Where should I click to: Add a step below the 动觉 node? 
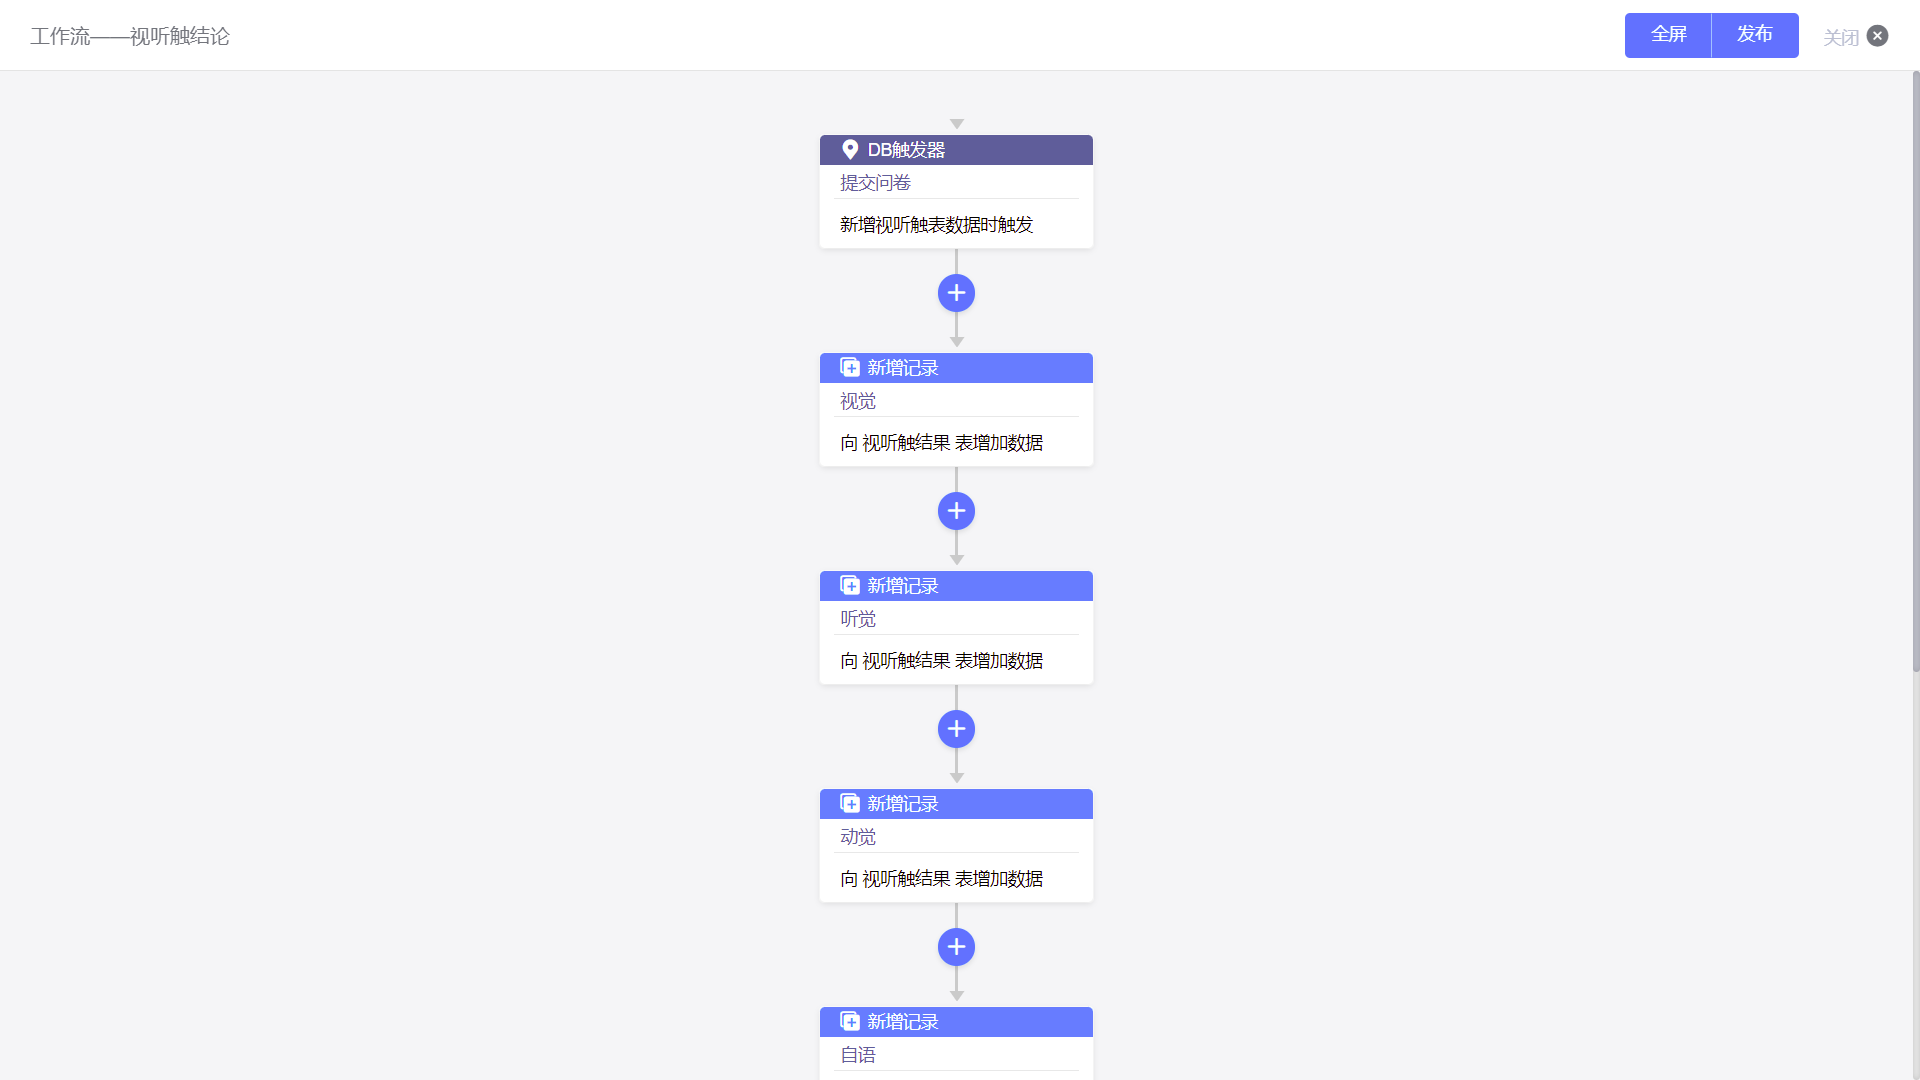pos(956,947)
